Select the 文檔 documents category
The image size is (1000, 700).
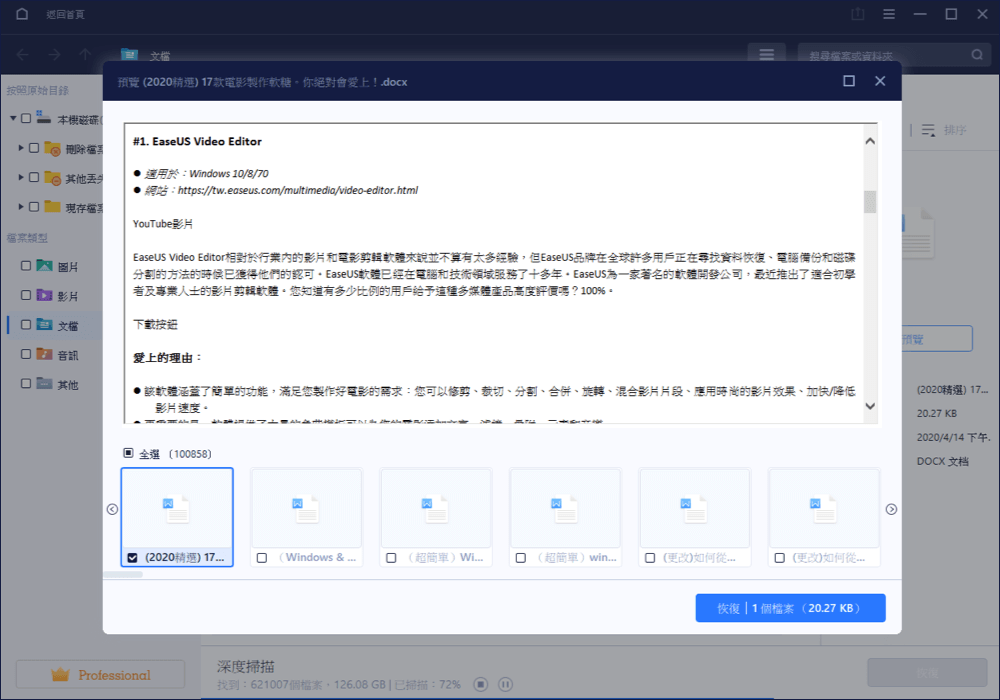click(54, 324)
